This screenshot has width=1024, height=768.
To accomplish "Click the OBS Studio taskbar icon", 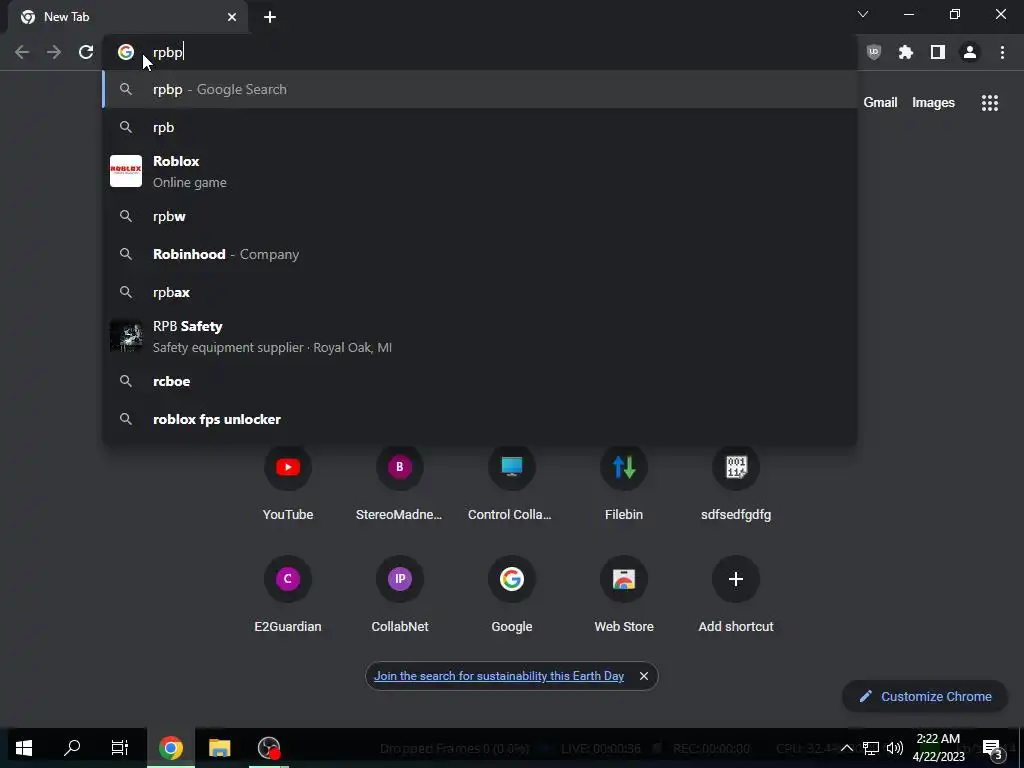I will coord(268,748).
